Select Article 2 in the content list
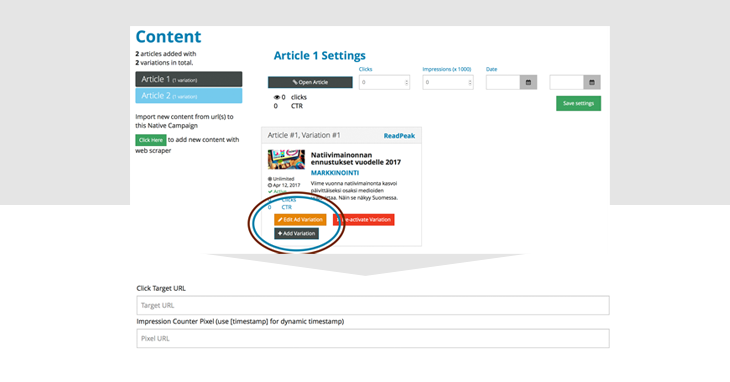 (189, 95)
